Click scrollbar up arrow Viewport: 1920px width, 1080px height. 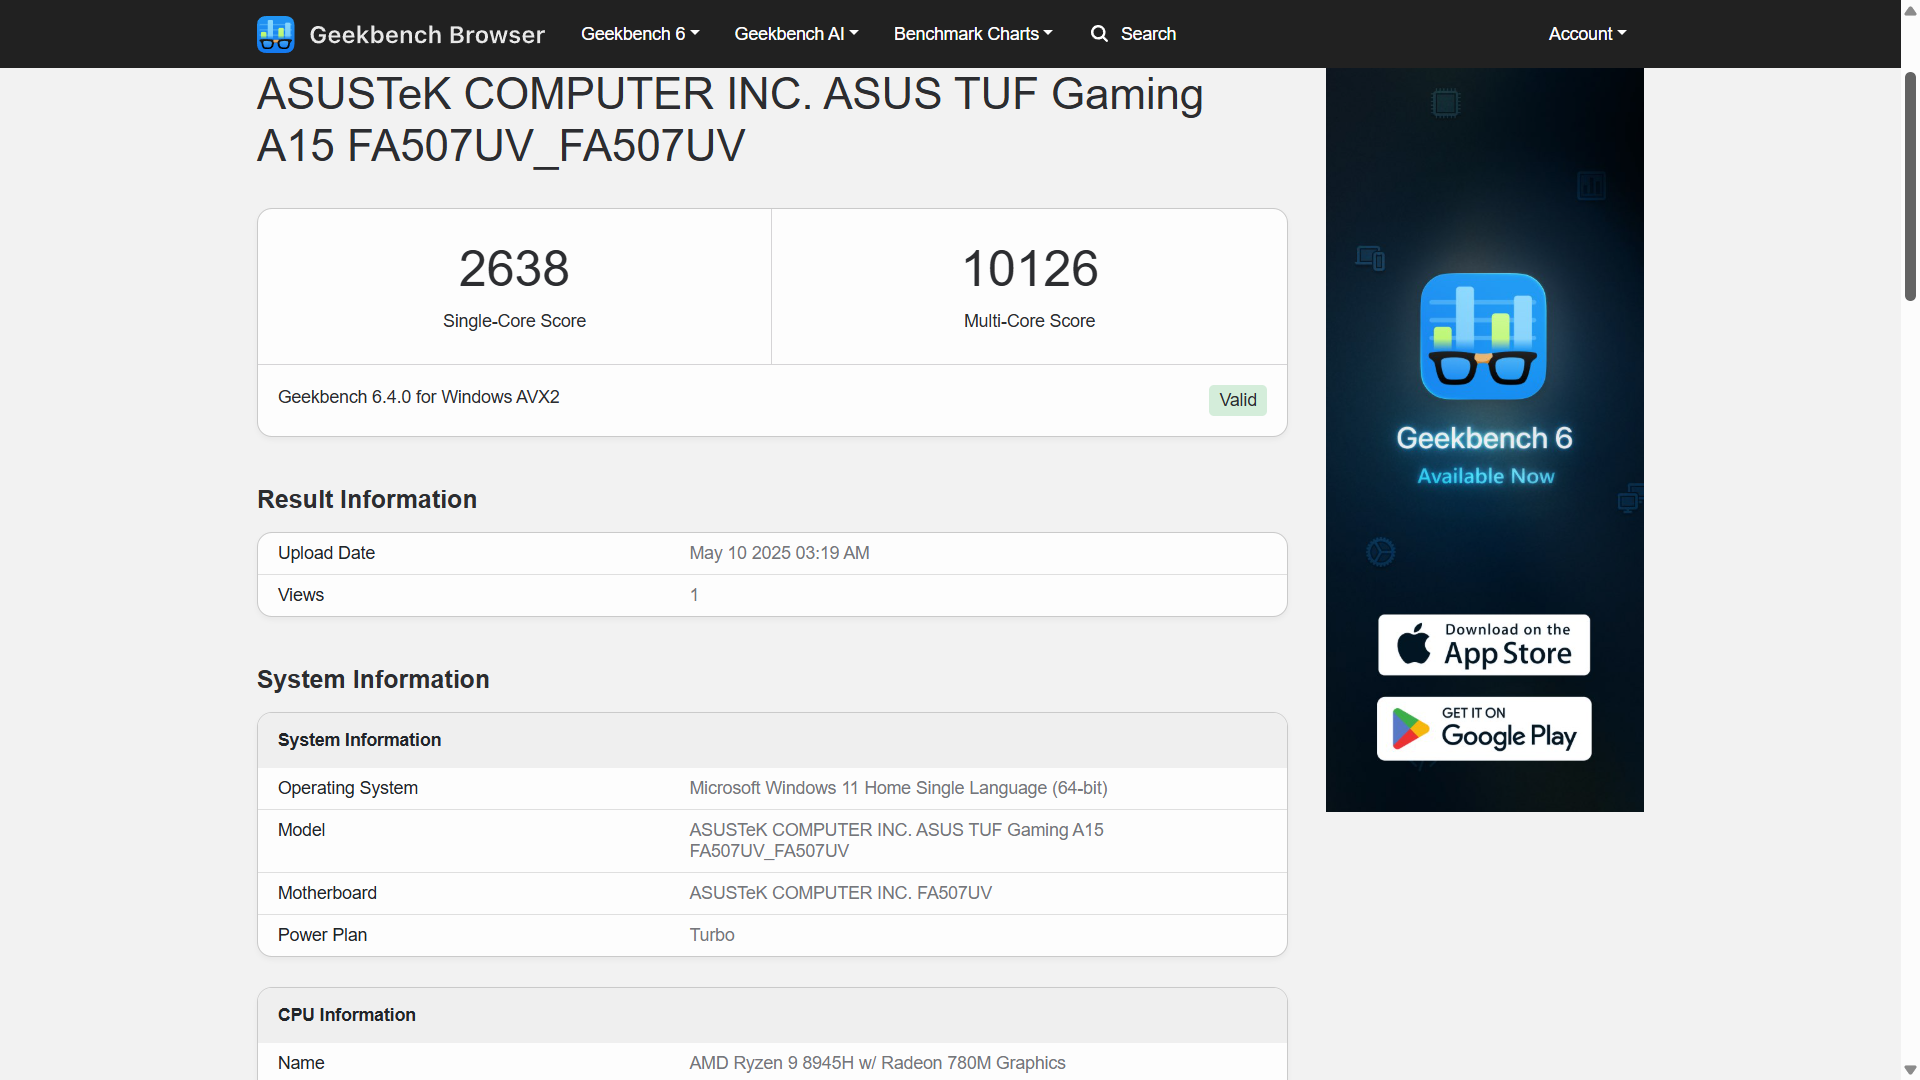(x=1910, y=10)
